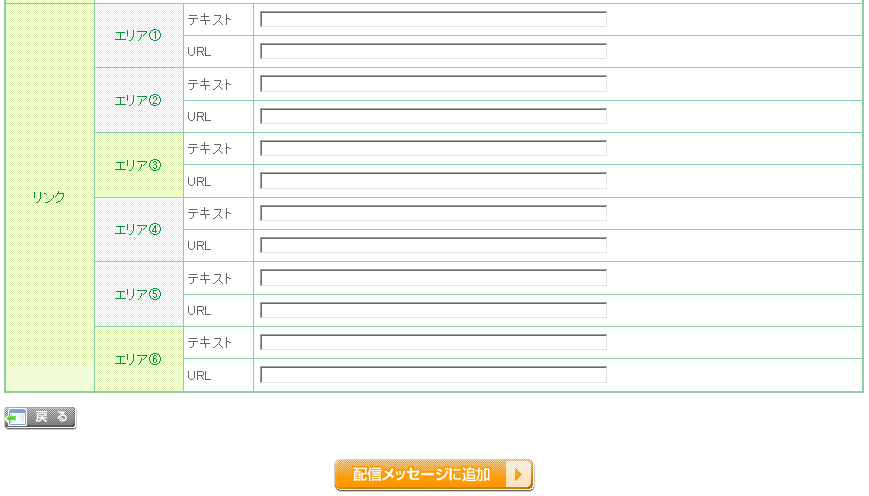Focus the エリア① URL field

pyautogui.click(x=433, y=52)
